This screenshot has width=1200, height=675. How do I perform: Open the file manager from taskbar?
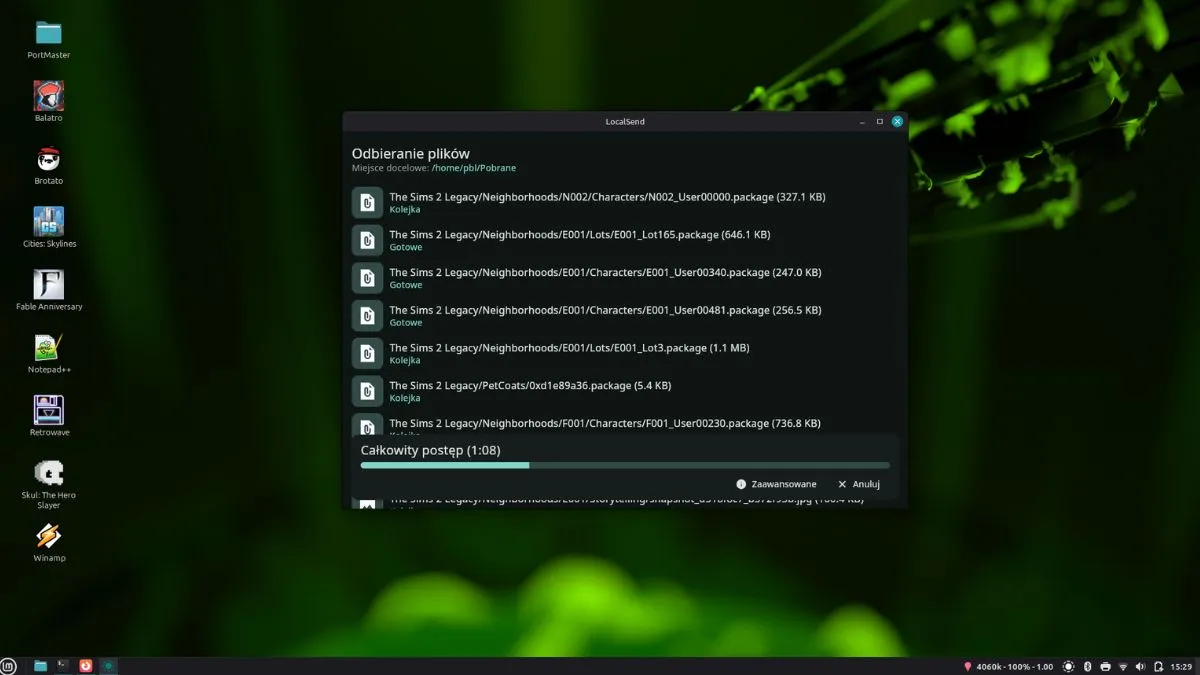(x=41, y=665)
